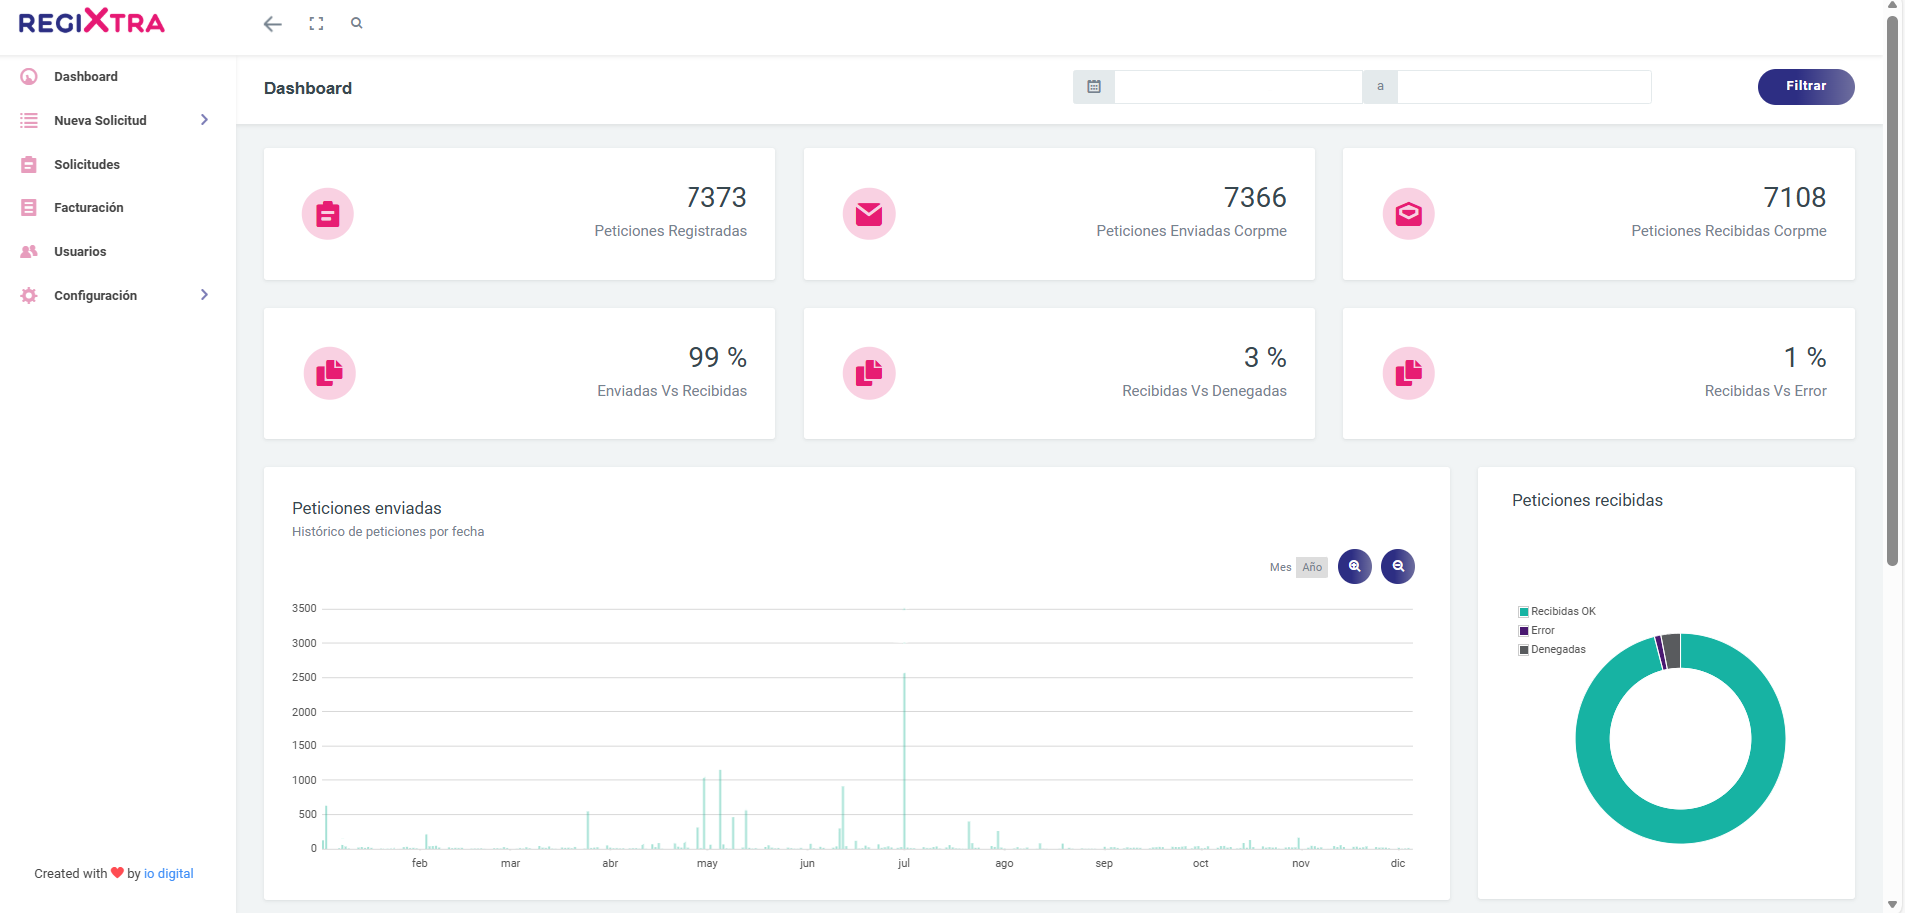The height and width of the screenshot is (913, 1905).
Task: Zoom in on the Peticiones enviadas chart
Action: point(1354,567)
